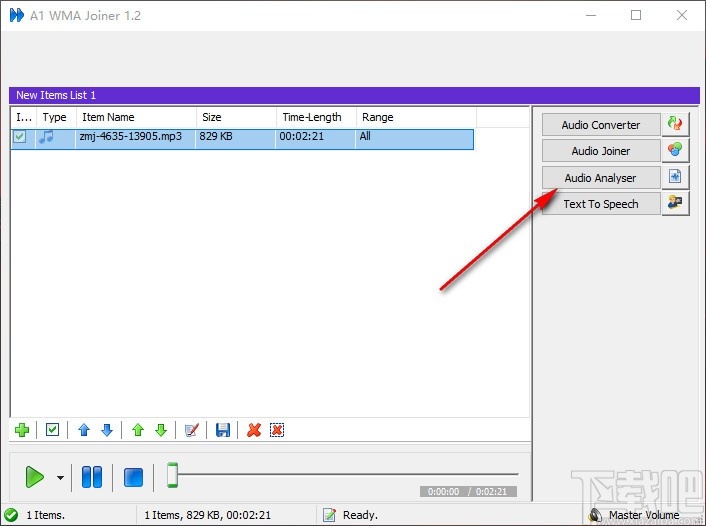Image resolution: width=706 pixels, height=526 pixels.
Task: Click the Audio Converter arrows icon
Action: click(675, 124)
